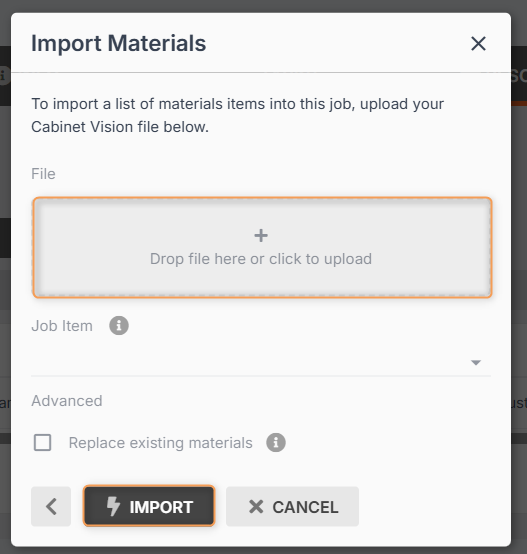The image size is (527, 554).
Task: Click the Advanced section label
Action: point(67,401)
